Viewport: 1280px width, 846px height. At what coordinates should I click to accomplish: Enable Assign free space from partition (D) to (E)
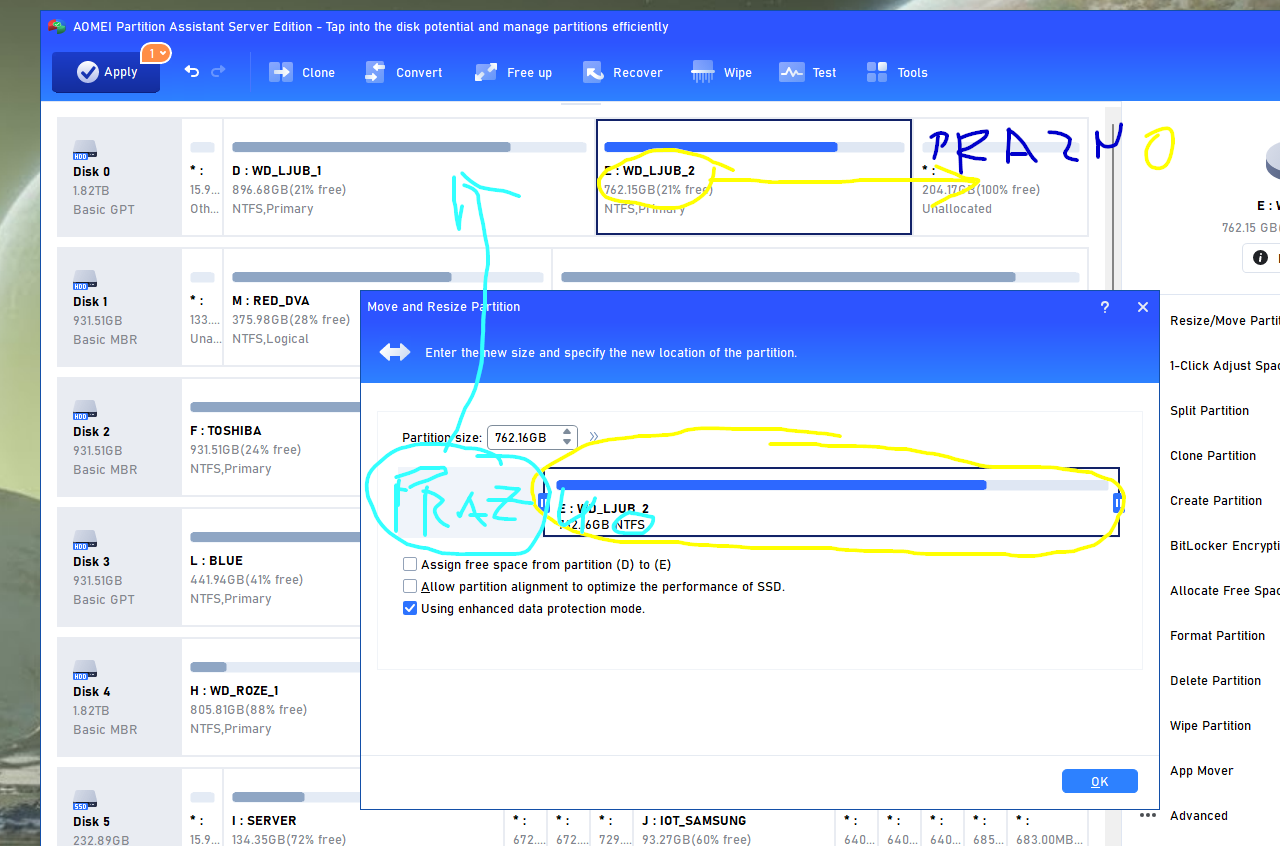[410, 565]
